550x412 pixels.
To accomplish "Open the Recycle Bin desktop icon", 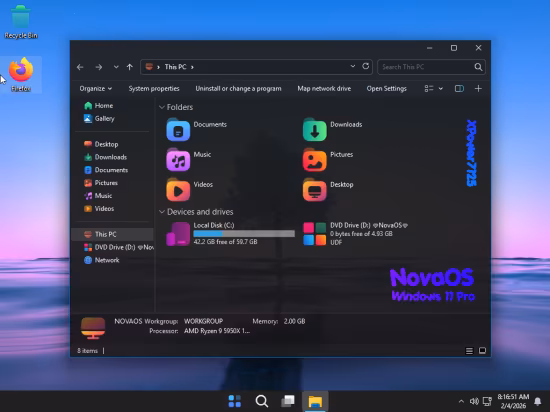I will point(21,22).
